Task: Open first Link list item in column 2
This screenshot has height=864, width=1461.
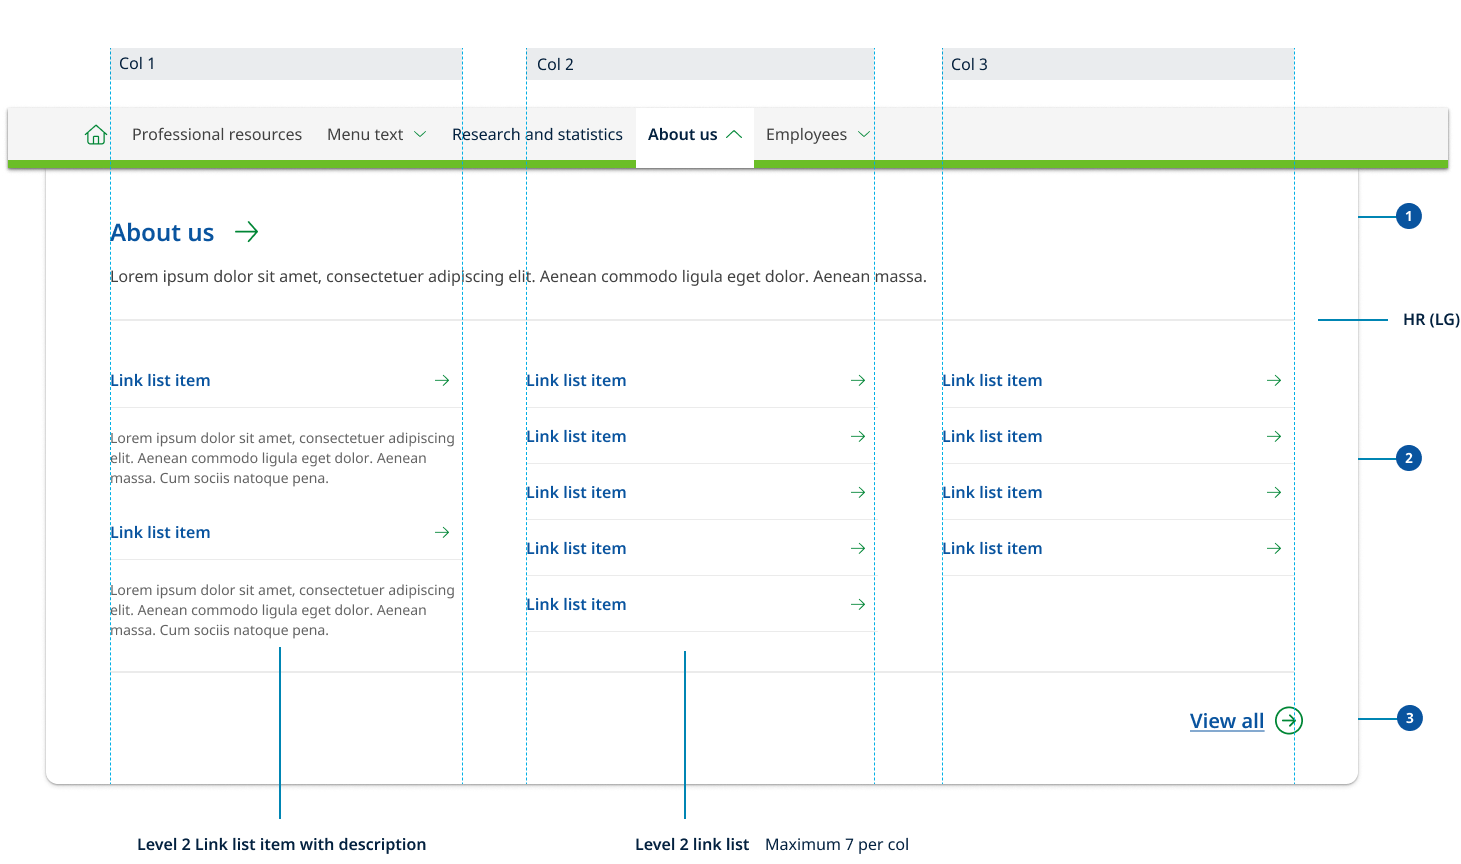Action: coord(576,381)
